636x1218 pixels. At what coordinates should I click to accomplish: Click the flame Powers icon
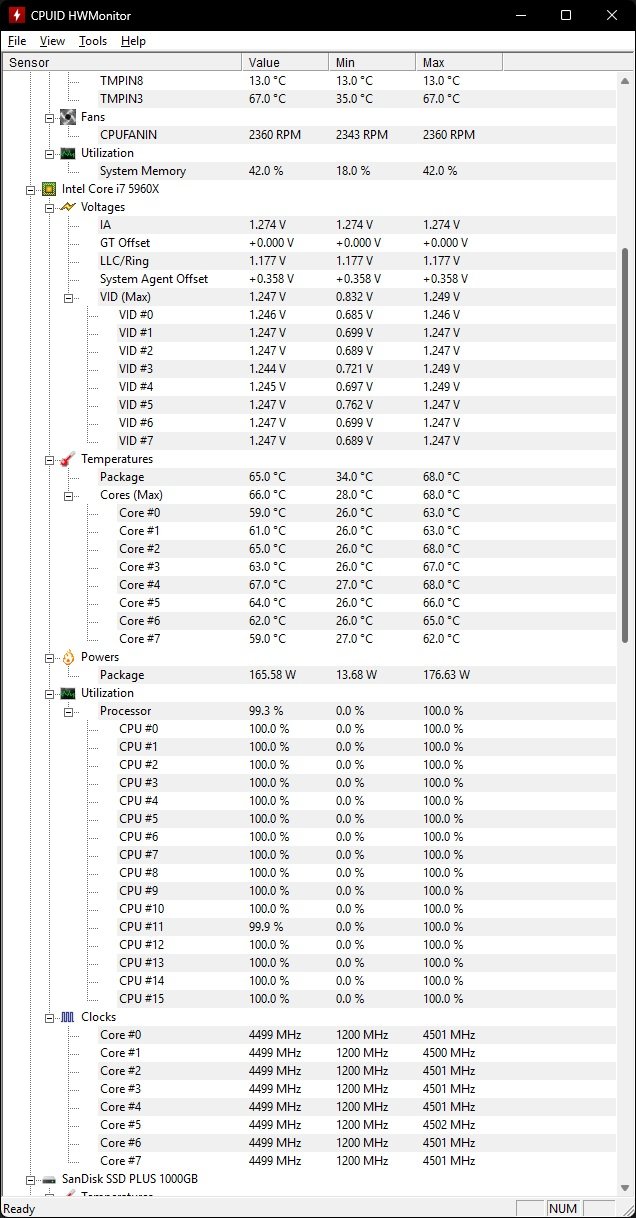click(x=68, y=657)
